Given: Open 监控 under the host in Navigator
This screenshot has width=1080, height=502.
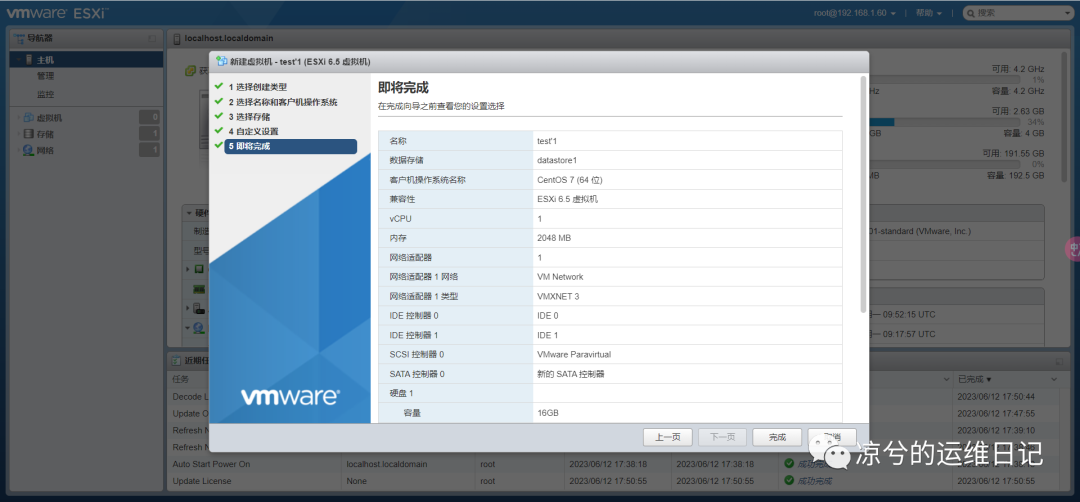Looking at the screenshot, I should pyautogui.click(x=45, y=94).
